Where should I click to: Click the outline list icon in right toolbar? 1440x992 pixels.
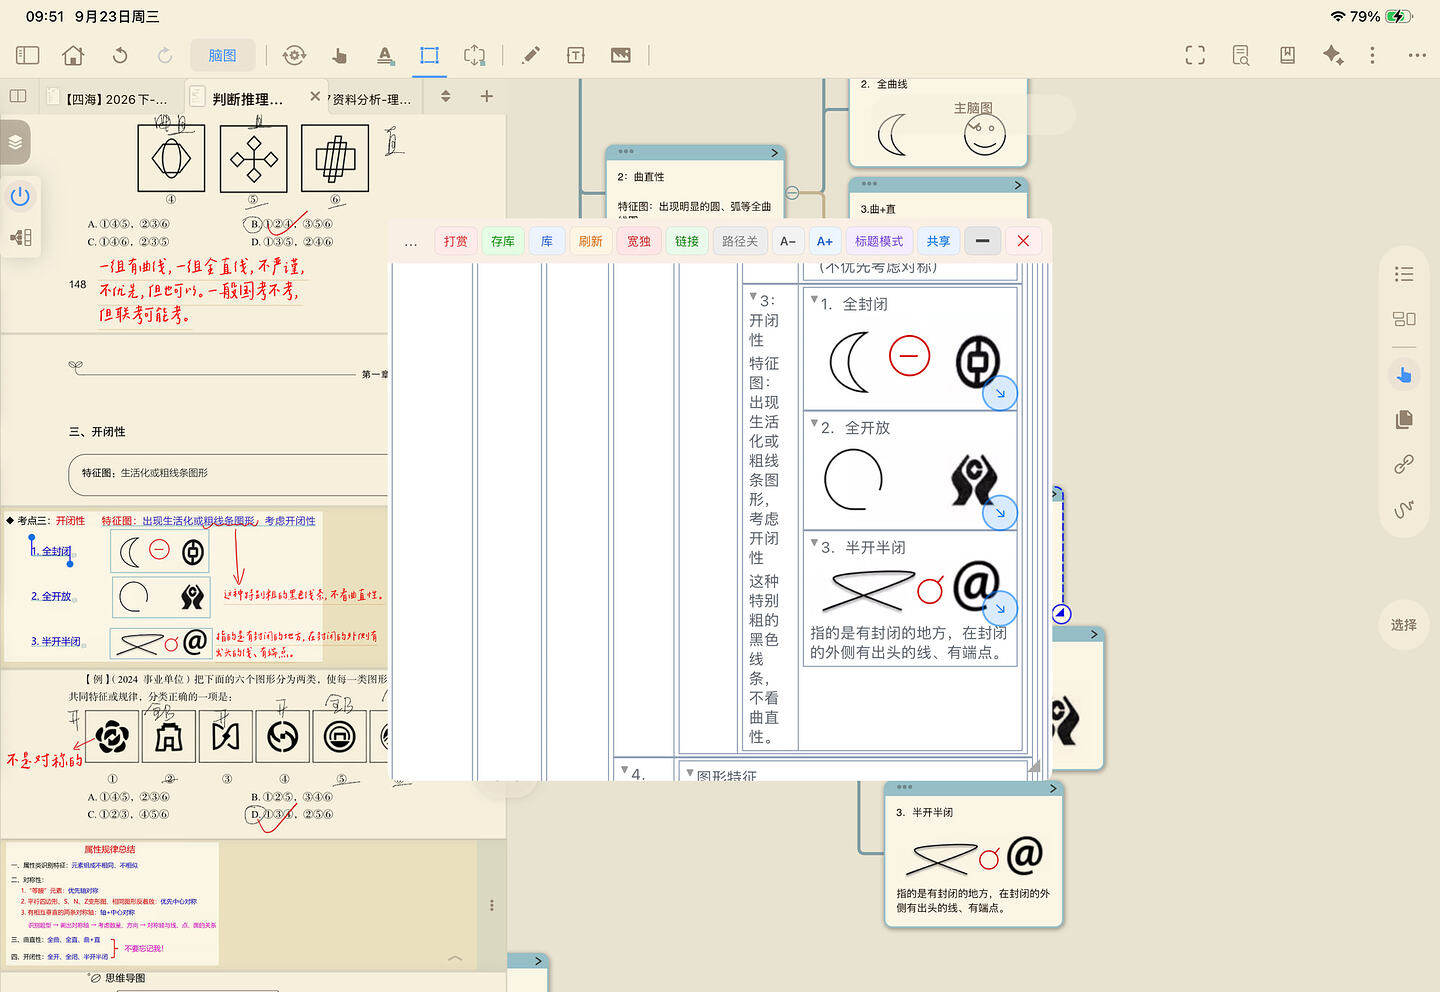(x=1404, y=274)
